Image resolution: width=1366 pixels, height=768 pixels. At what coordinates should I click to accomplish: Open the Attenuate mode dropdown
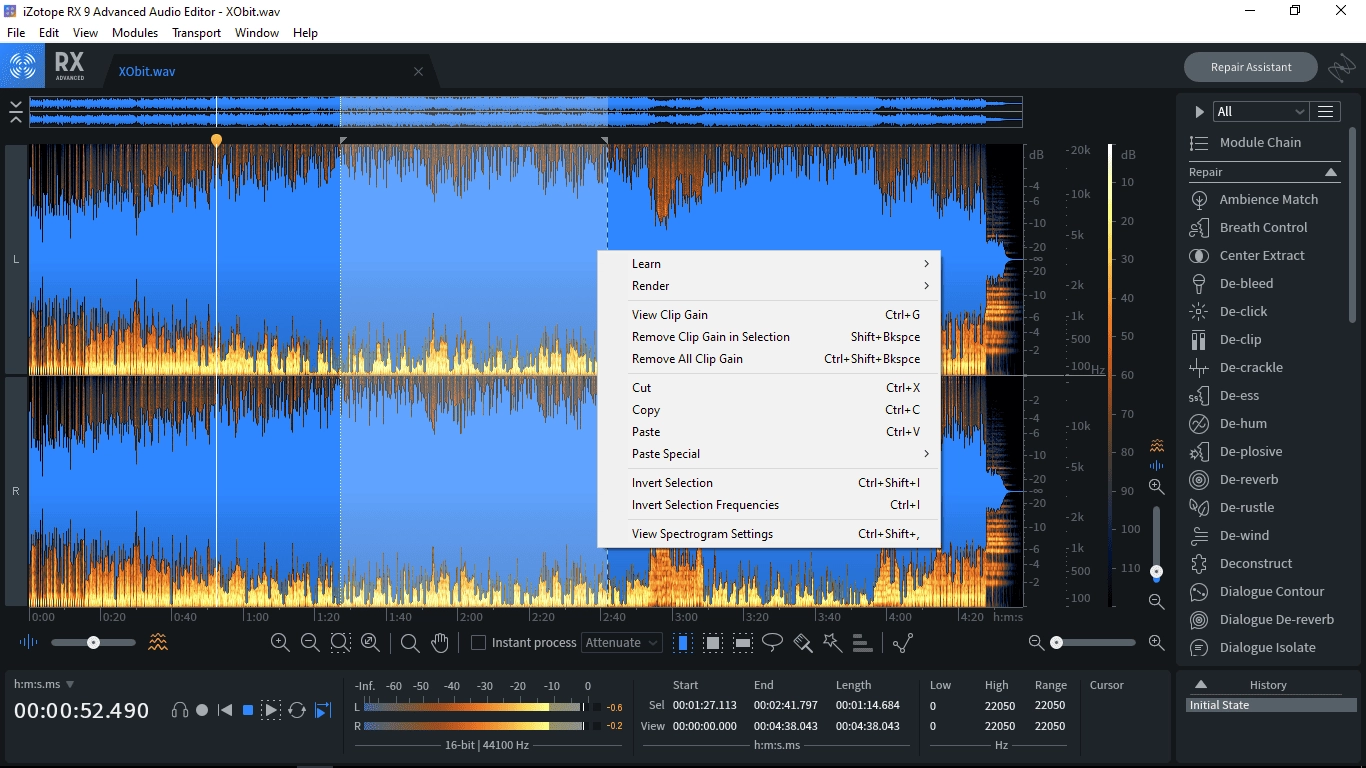pos(622,643)
